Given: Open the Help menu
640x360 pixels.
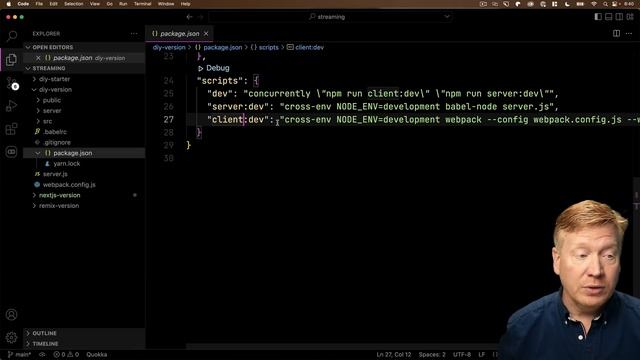Looking at the screenshot, I should [186, 4].
